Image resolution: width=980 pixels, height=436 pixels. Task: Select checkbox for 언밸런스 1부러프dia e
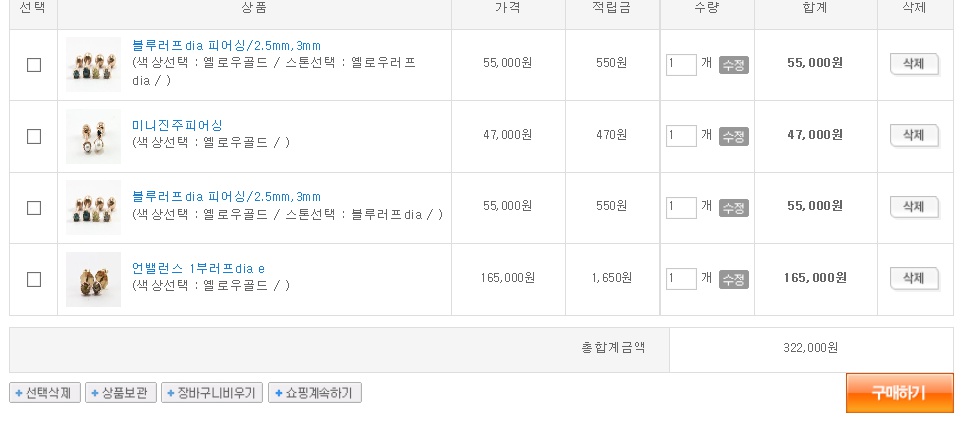click(x=34, y=279)
